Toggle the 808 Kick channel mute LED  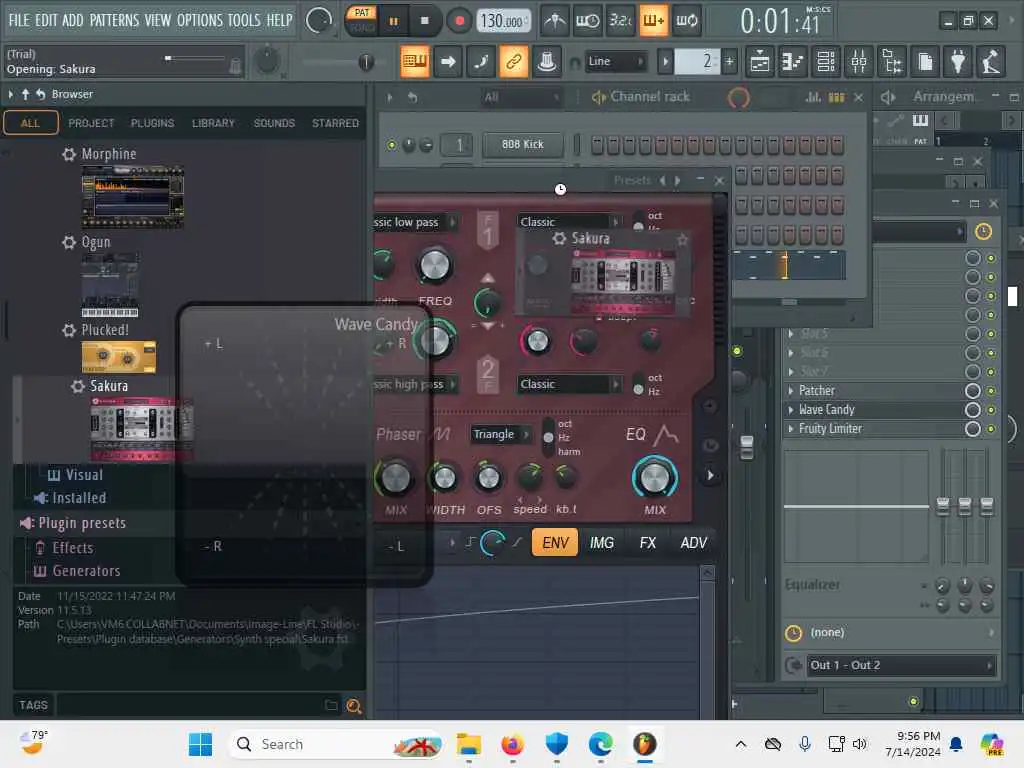[391, 145]
